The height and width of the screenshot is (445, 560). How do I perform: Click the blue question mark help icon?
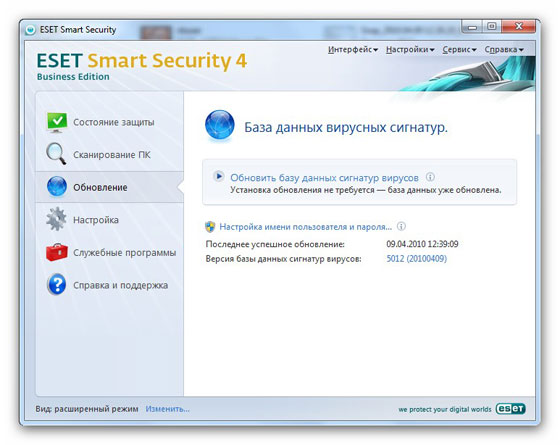[56, 285]
